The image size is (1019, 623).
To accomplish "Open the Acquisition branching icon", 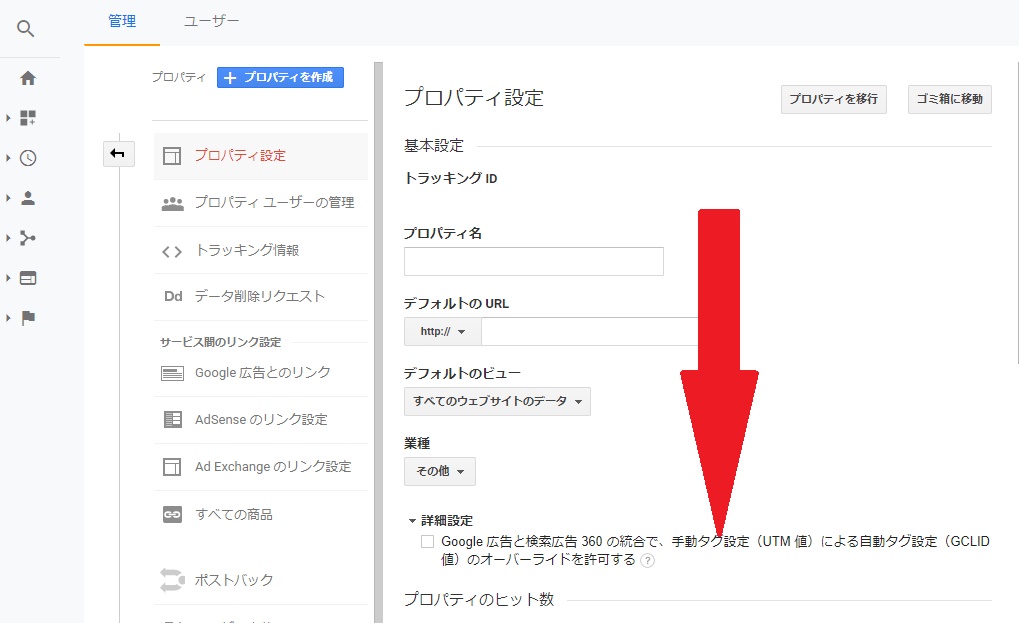I will coord(28,238).
